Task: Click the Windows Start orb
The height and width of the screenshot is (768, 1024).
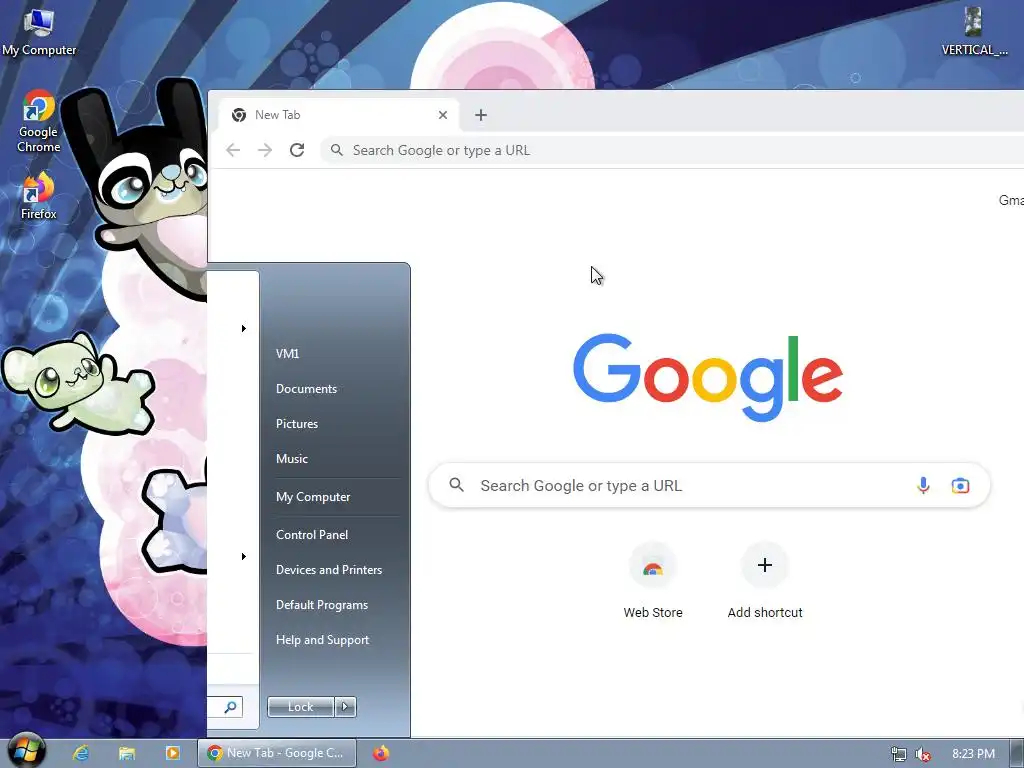Action: pyautogui.click(x=27, y=750)
